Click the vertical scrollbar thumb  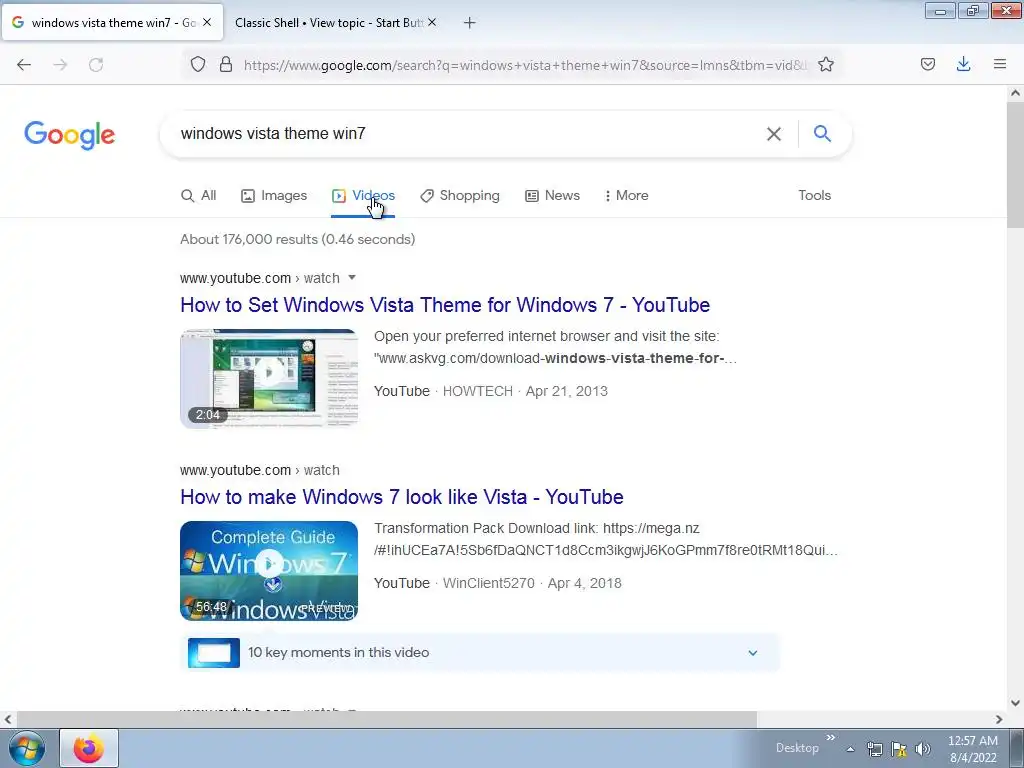[x=1015, y=165]
